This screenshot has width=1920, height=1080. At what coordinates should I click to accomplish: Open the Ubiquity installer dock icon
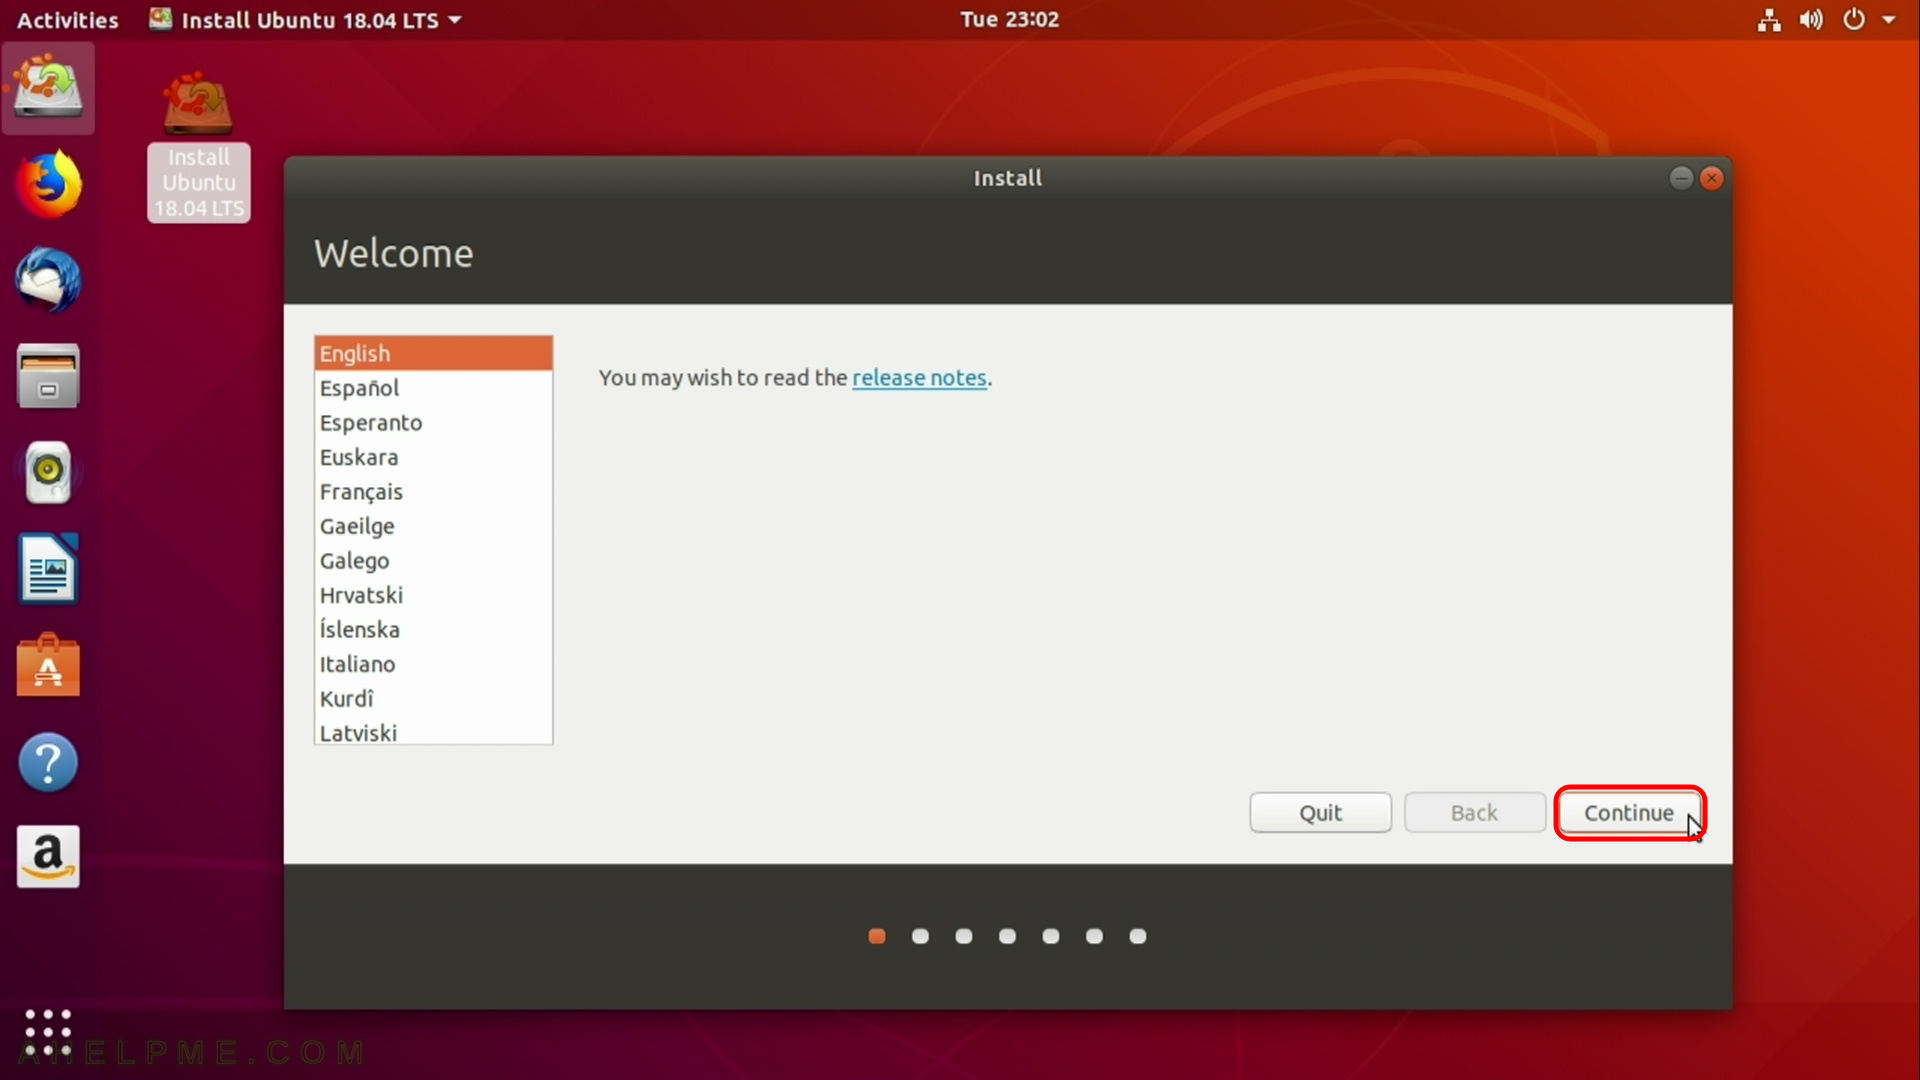(47, 88)
